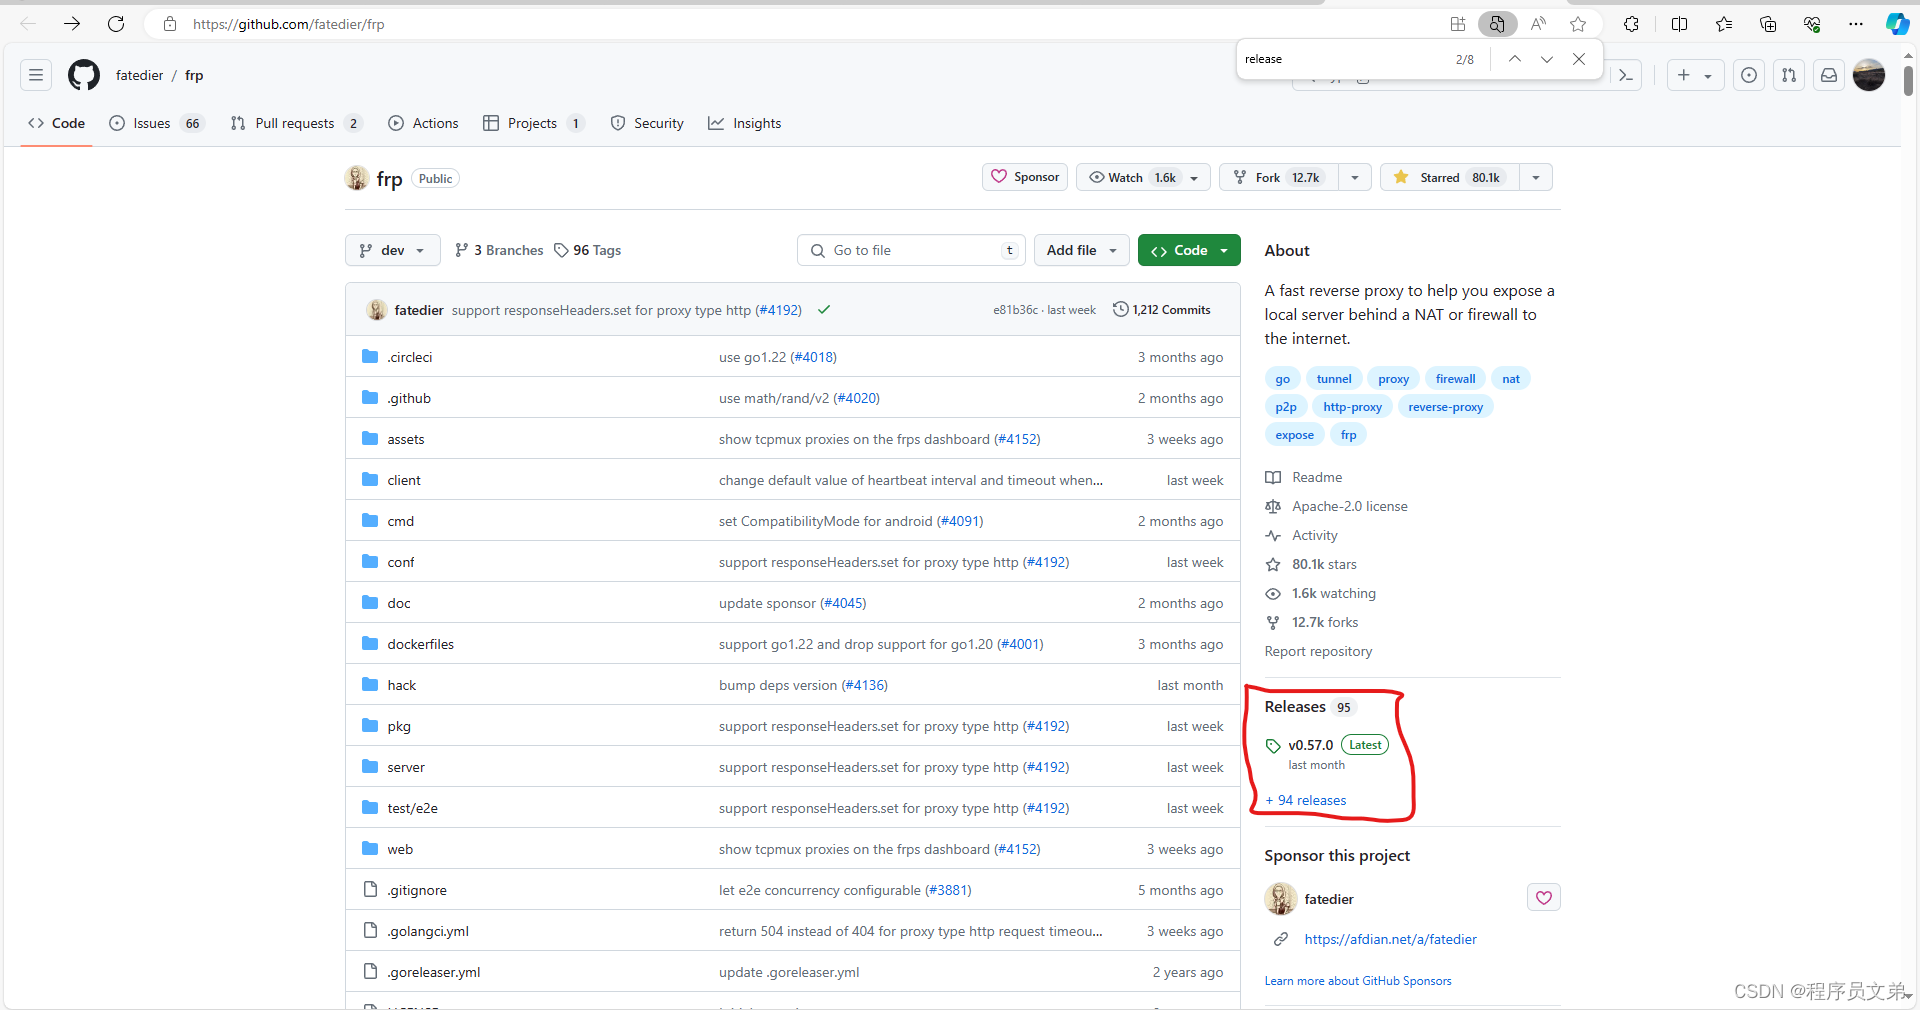Open user profile avatar menu
This screenshot has height=1010, width=1920.
(1869, 75)
